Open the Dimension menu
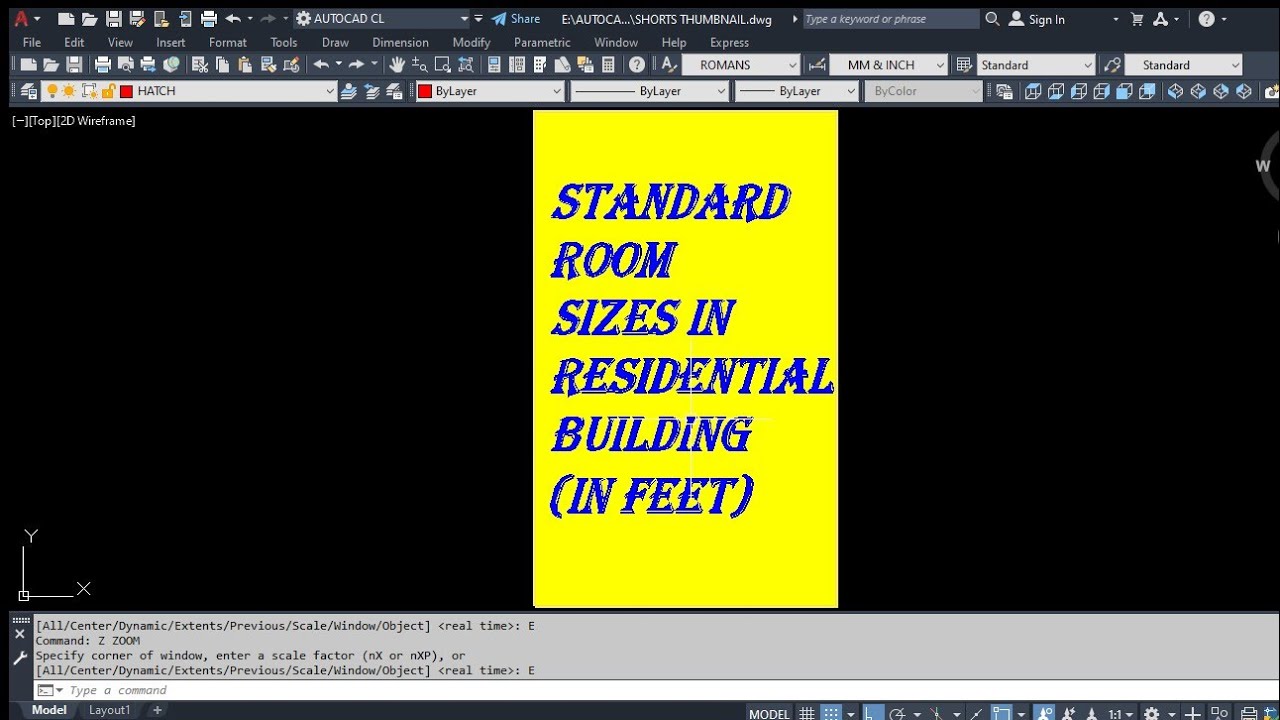 click(400, 42)
